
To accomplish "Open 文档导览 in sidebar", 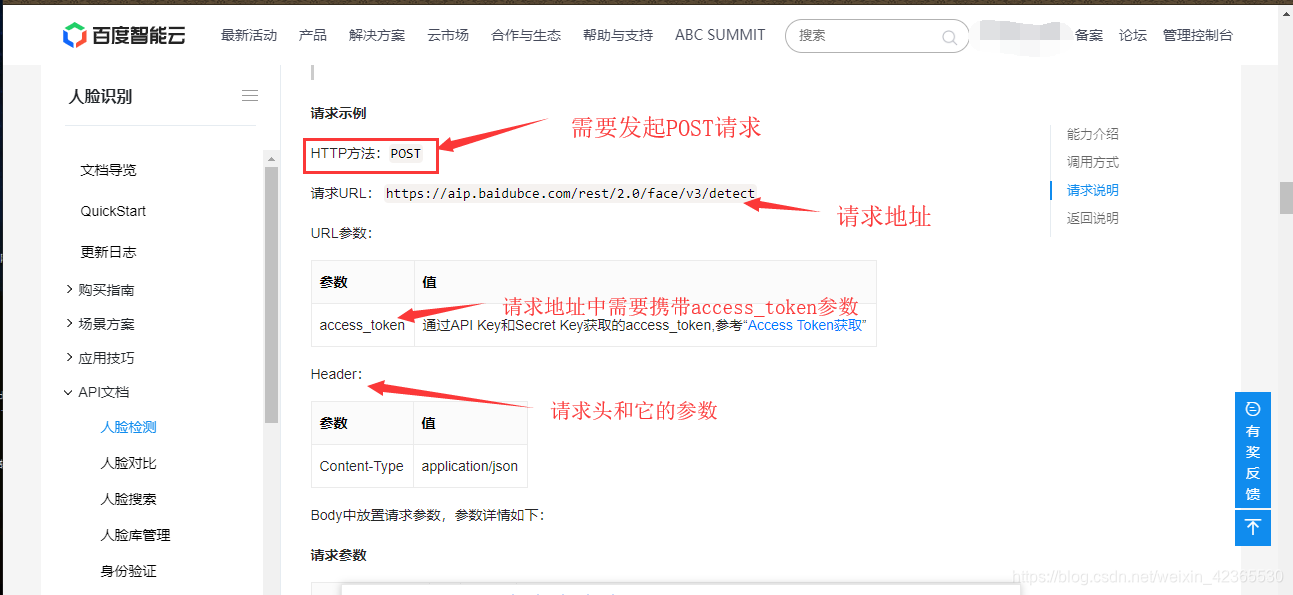I will (108, 170).
